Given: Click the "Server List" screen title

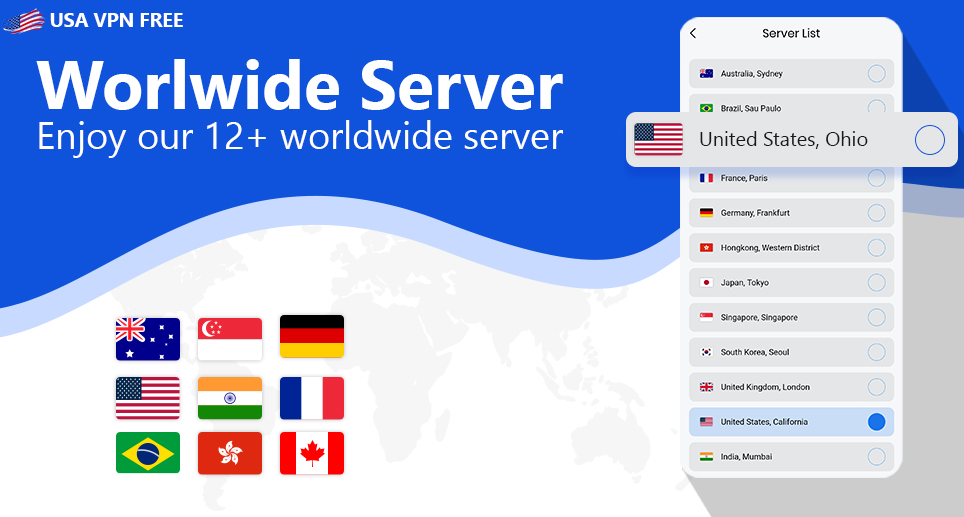Looking at the screenshot, I should [791, 33].
